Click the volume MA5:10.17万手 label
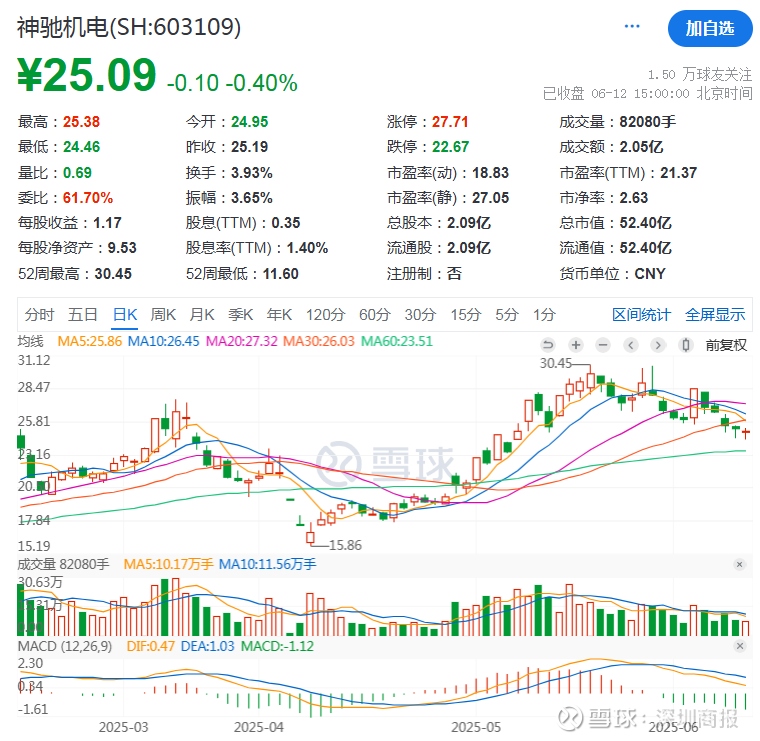Viewport: 760px width, 741px height. 168,564
